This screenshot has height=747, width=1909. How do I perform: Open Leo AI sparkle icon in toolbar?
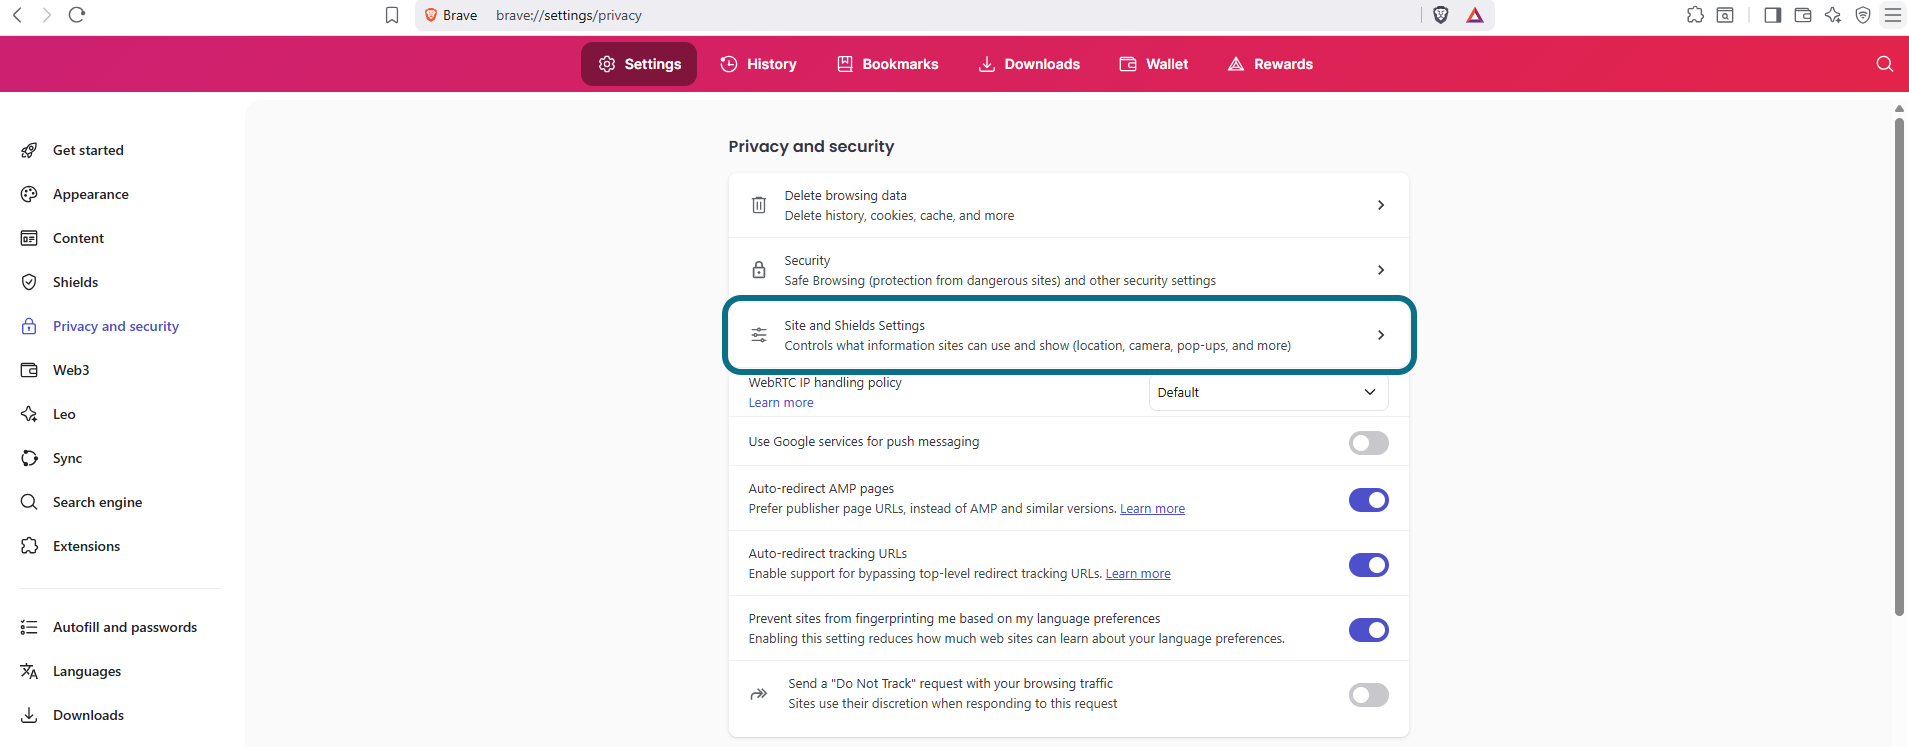click(1833, 15)
